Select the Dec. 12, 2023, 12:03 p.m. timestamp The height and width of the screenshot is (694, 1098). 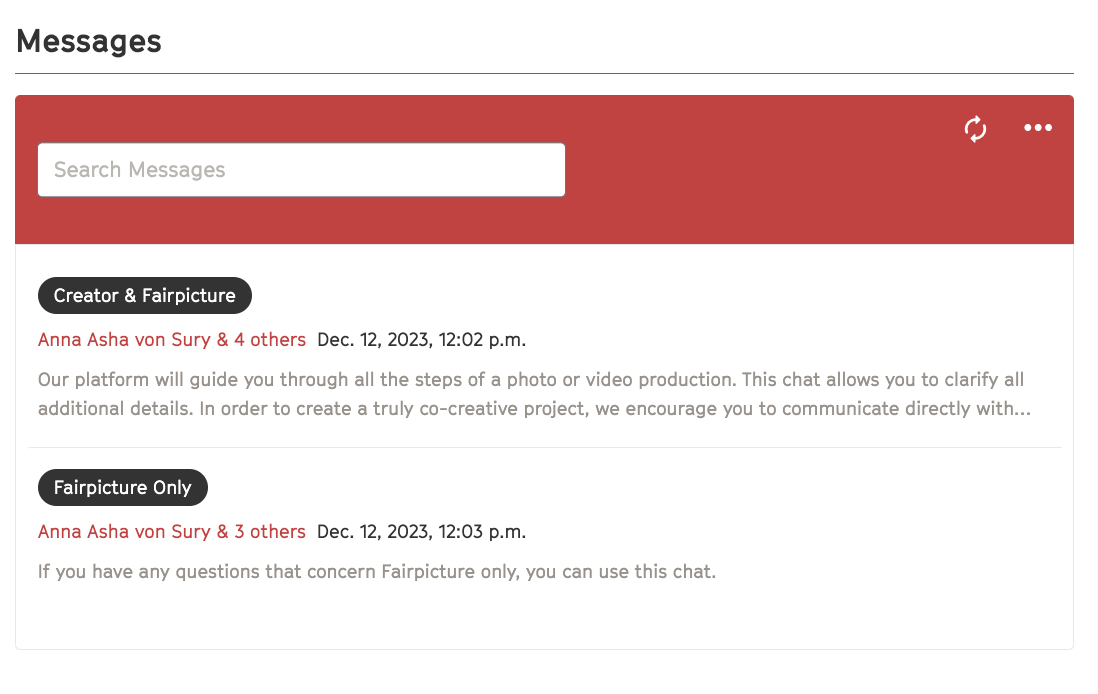click(421, 532)
